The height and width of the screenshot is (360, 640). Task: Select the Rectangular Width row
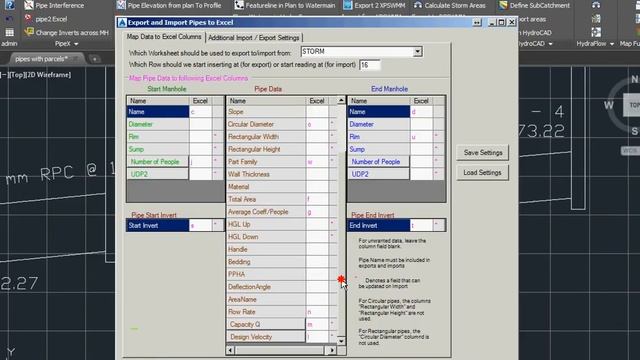point(266,137)
